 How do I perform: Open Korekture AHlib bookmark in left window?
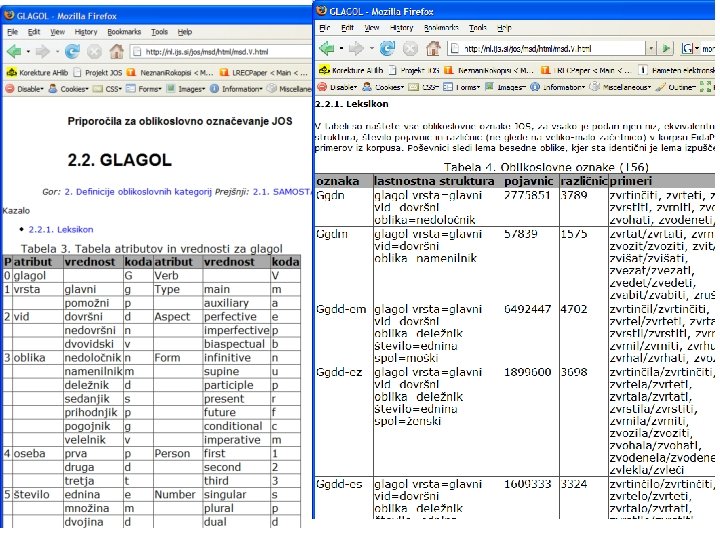click(x=38, y=73)
